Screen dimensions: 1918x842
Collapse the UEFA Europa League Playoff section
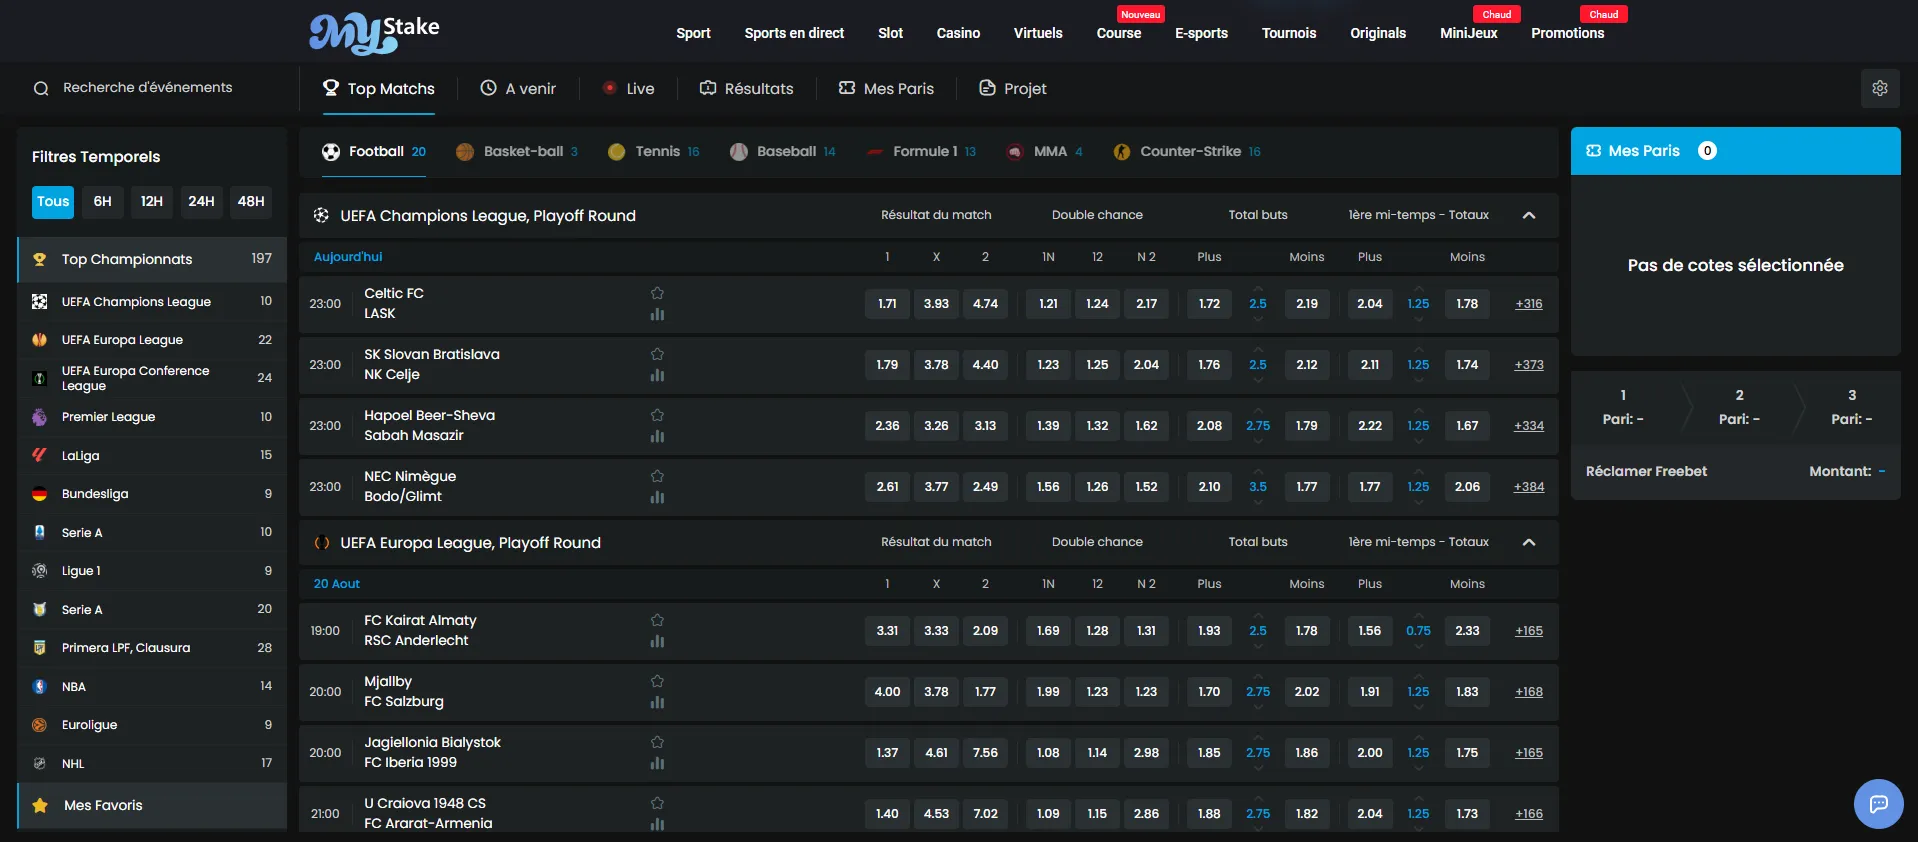tap(1529, 542)
